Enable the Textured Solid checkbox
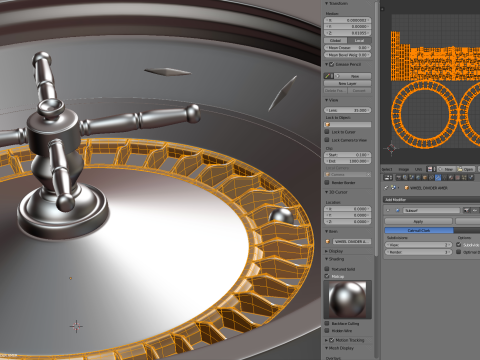Screen dimensions: 480x360 (x=327, y=269)
